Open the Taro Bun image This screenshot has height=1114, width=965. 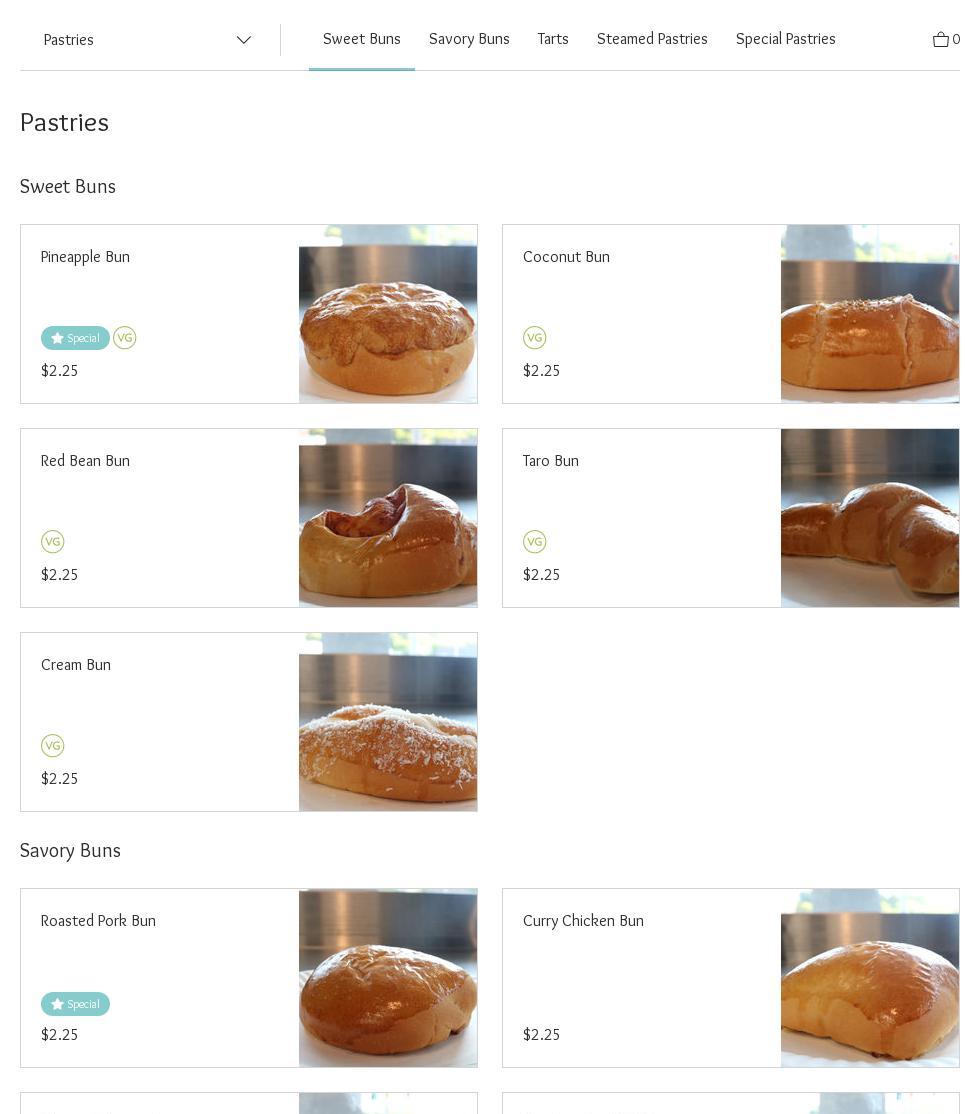click(x=869, y=518)
